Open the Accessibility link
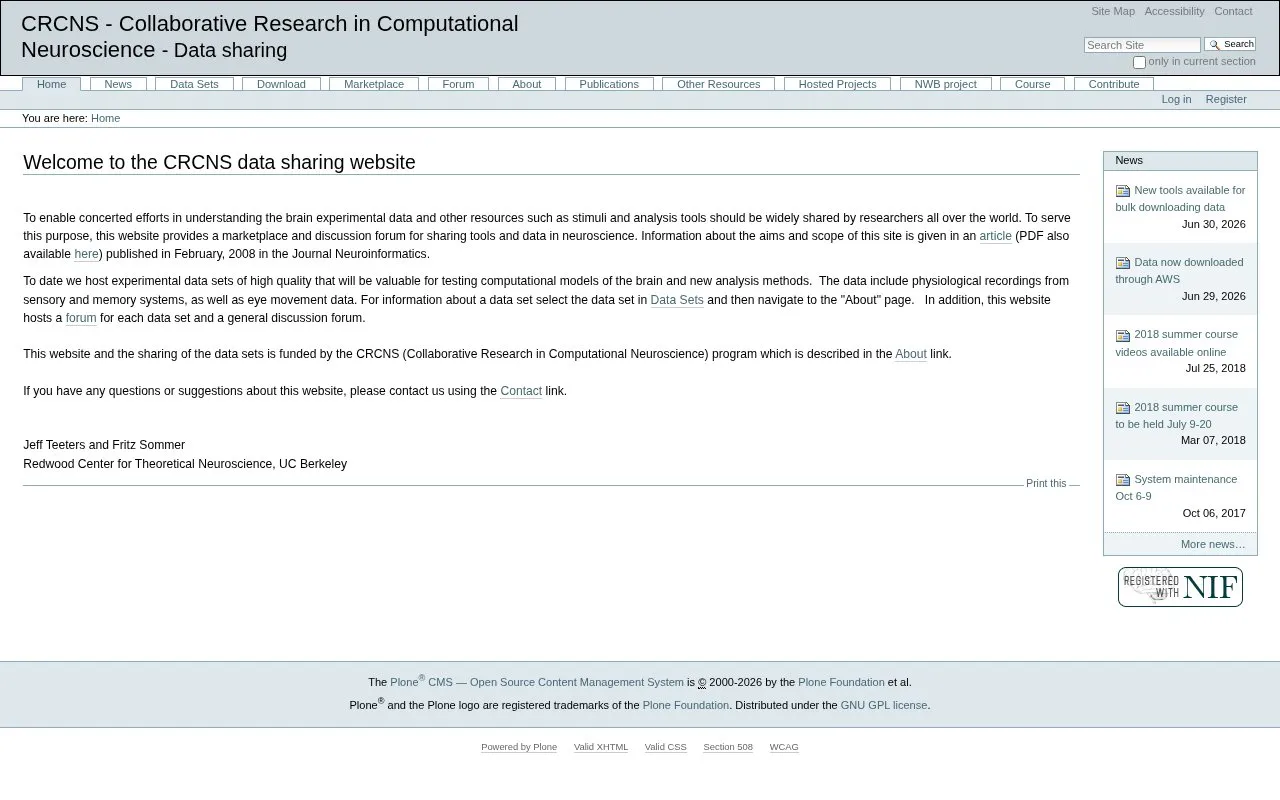This screenshot has width=1280, height=800. (x=1174, y=11)
